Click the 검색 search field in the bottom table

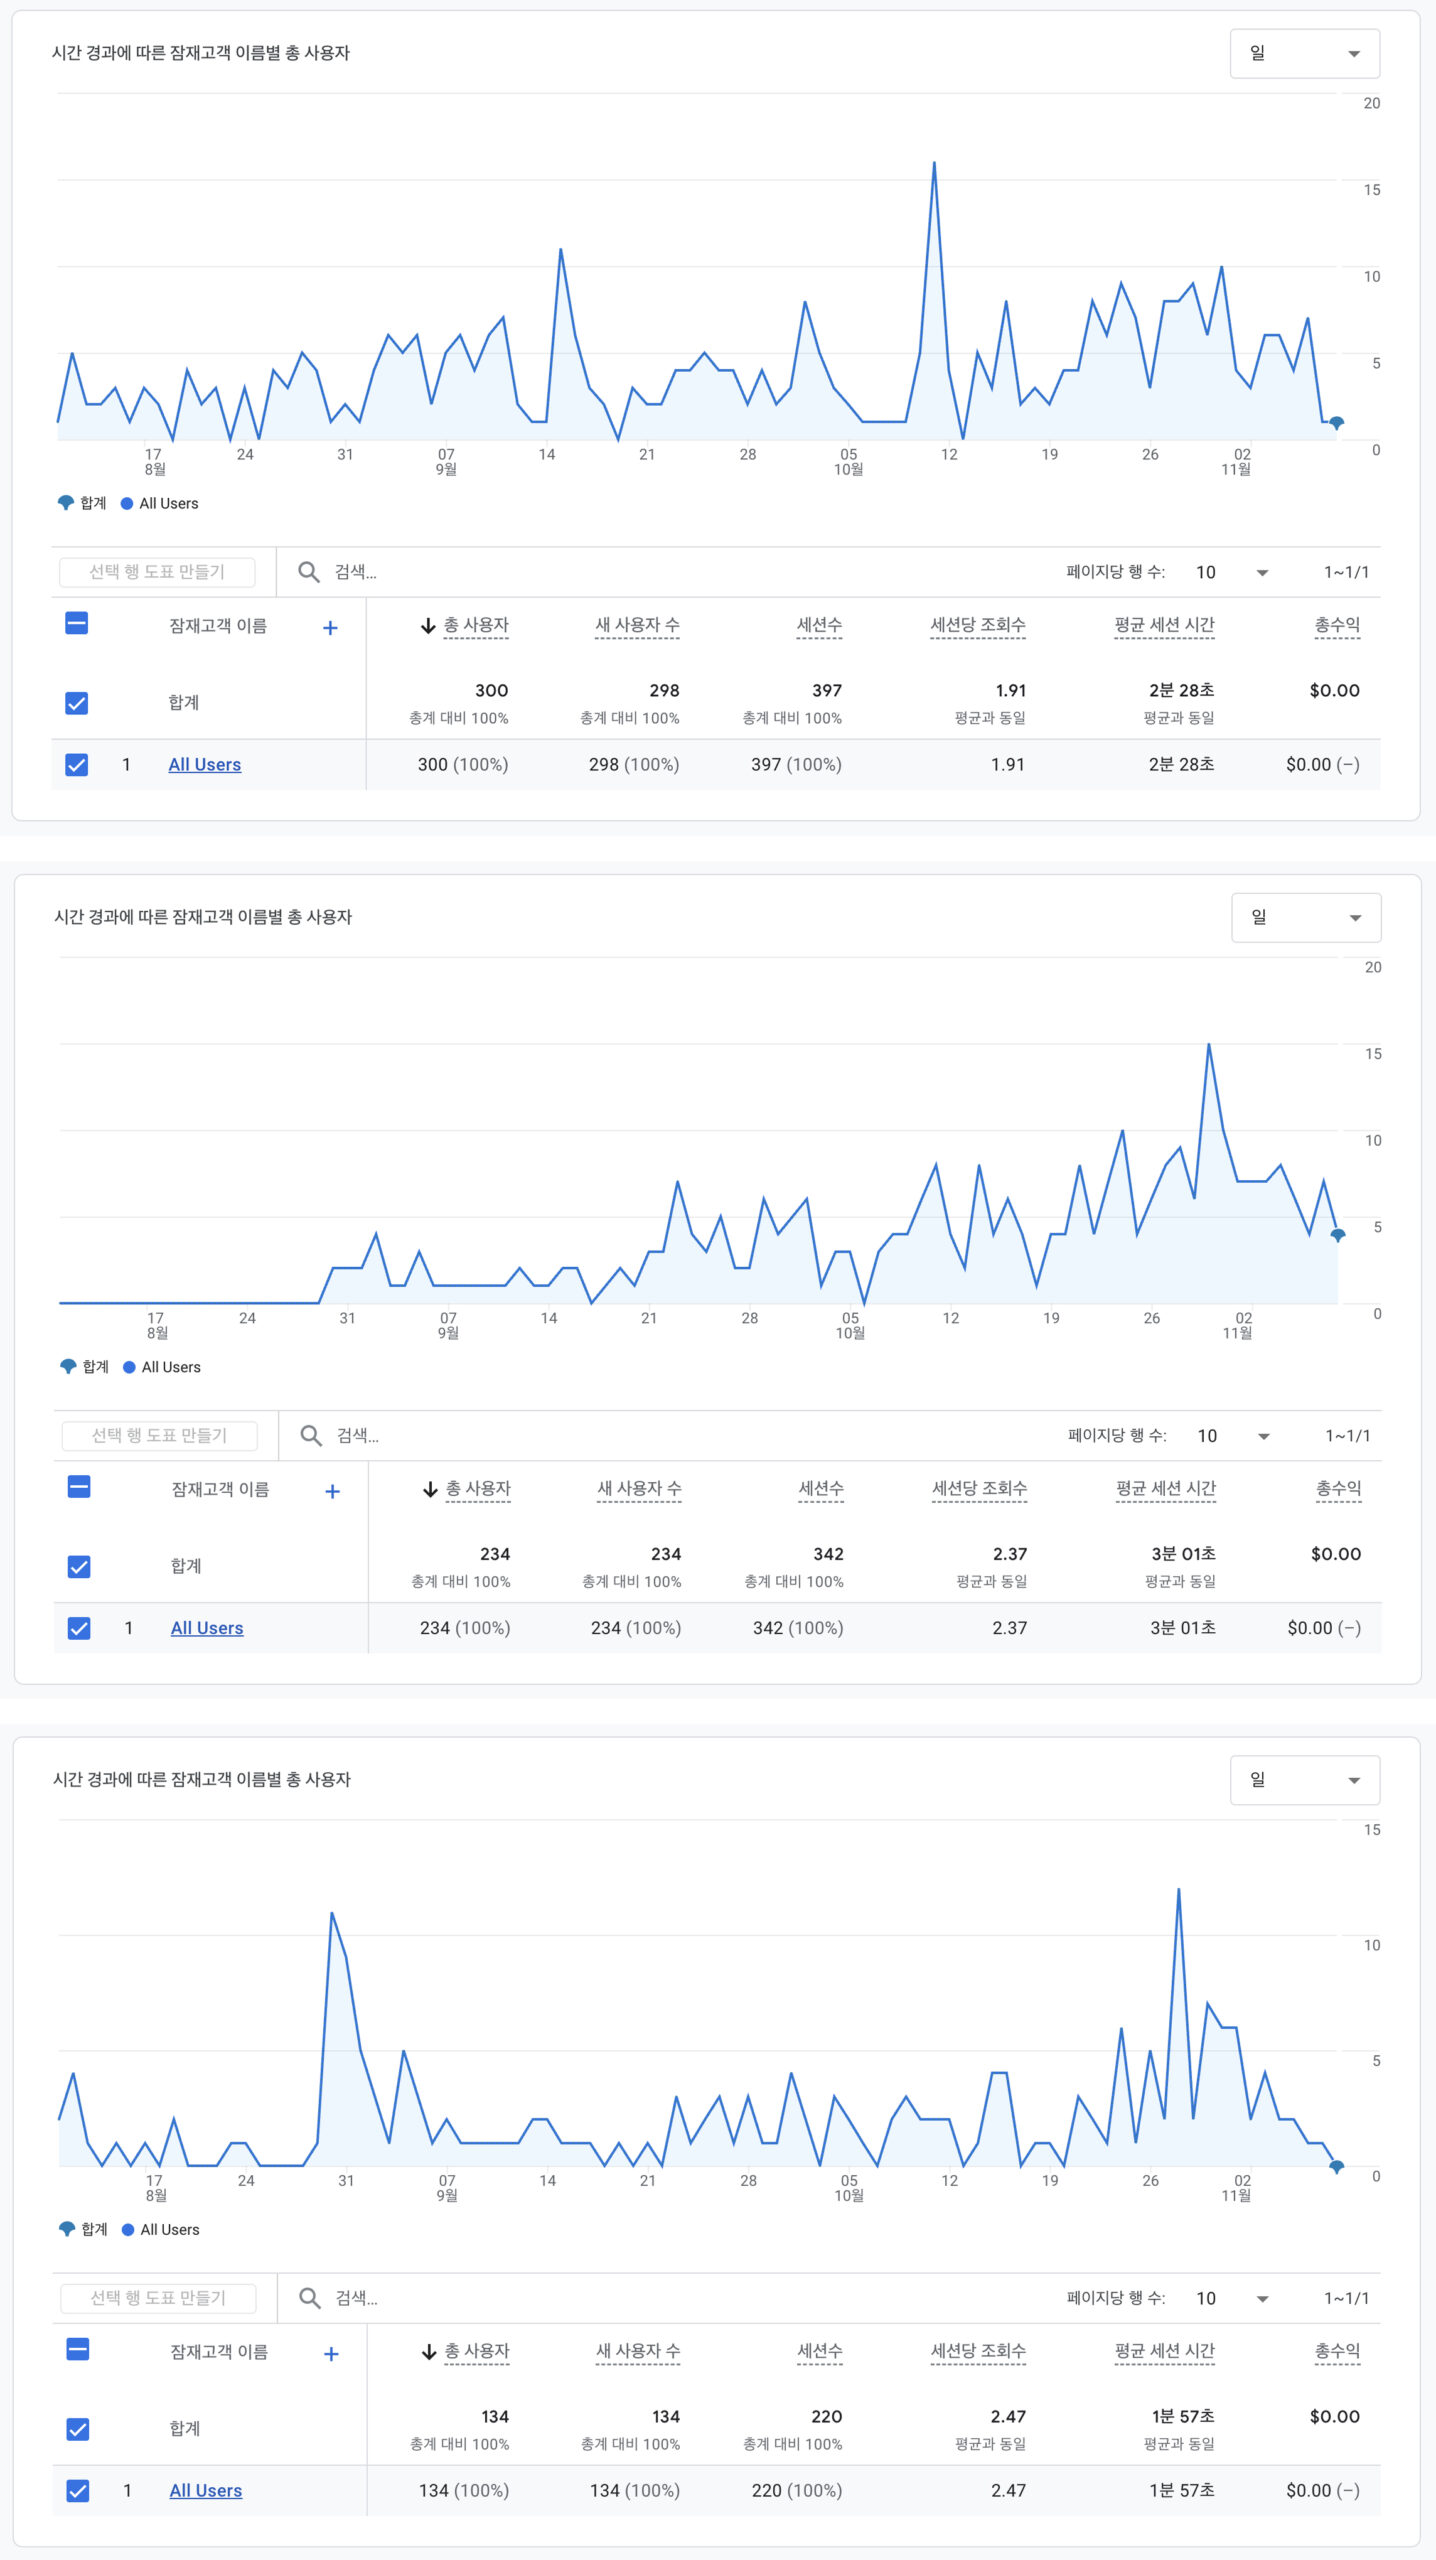click(600, 2298)
